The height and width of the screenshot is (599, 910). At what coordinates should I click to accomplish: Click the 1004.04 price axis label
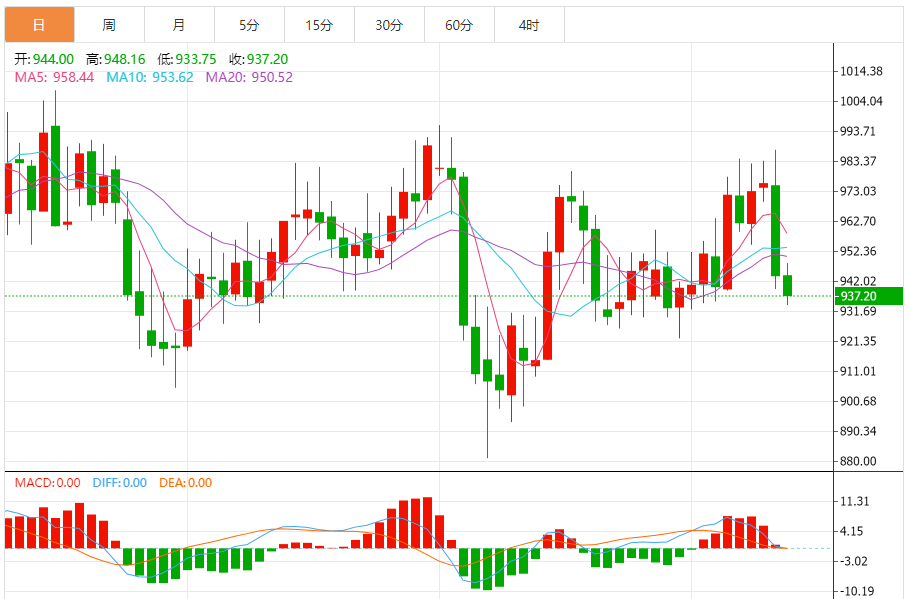[x=861, y=102]
